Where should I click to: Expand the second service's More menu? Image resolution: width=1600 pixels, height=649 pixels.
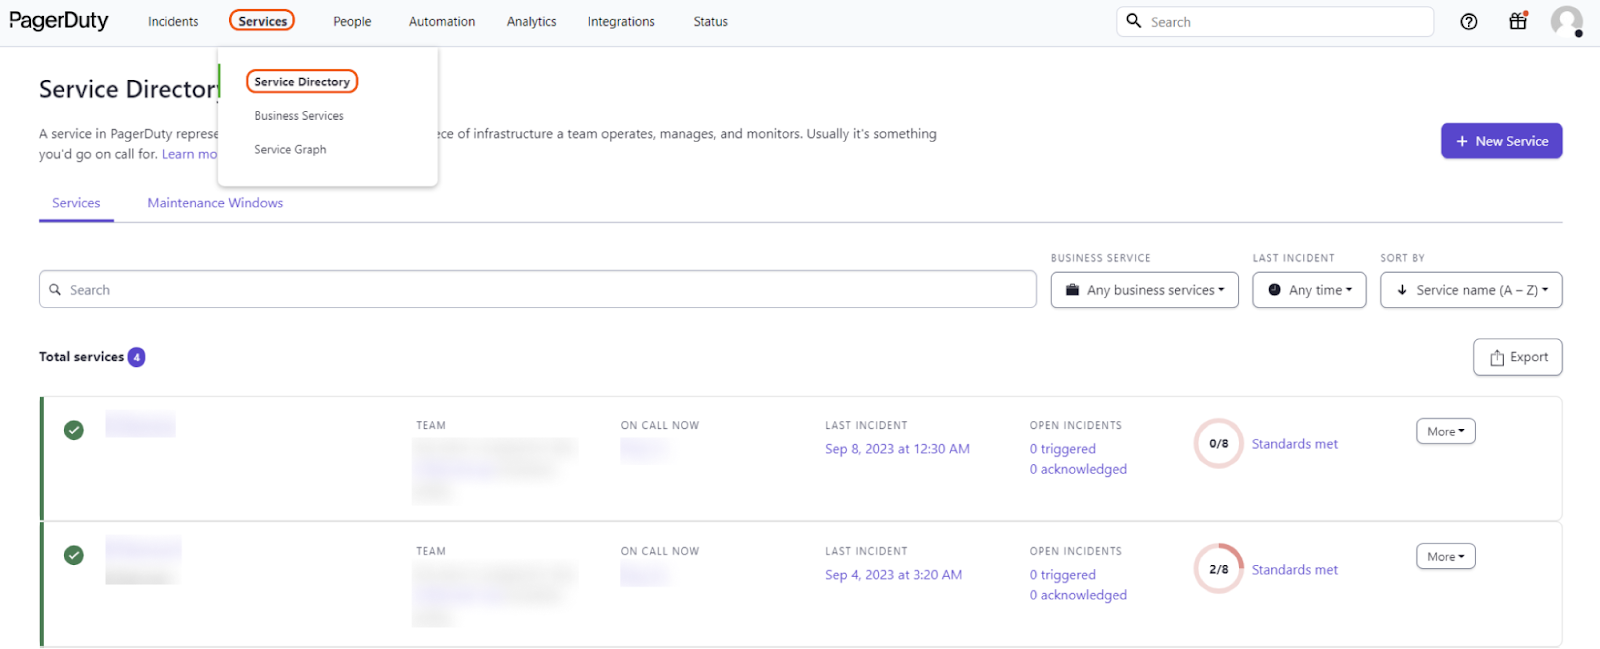pyautogui.click(x=1445, y=556)
